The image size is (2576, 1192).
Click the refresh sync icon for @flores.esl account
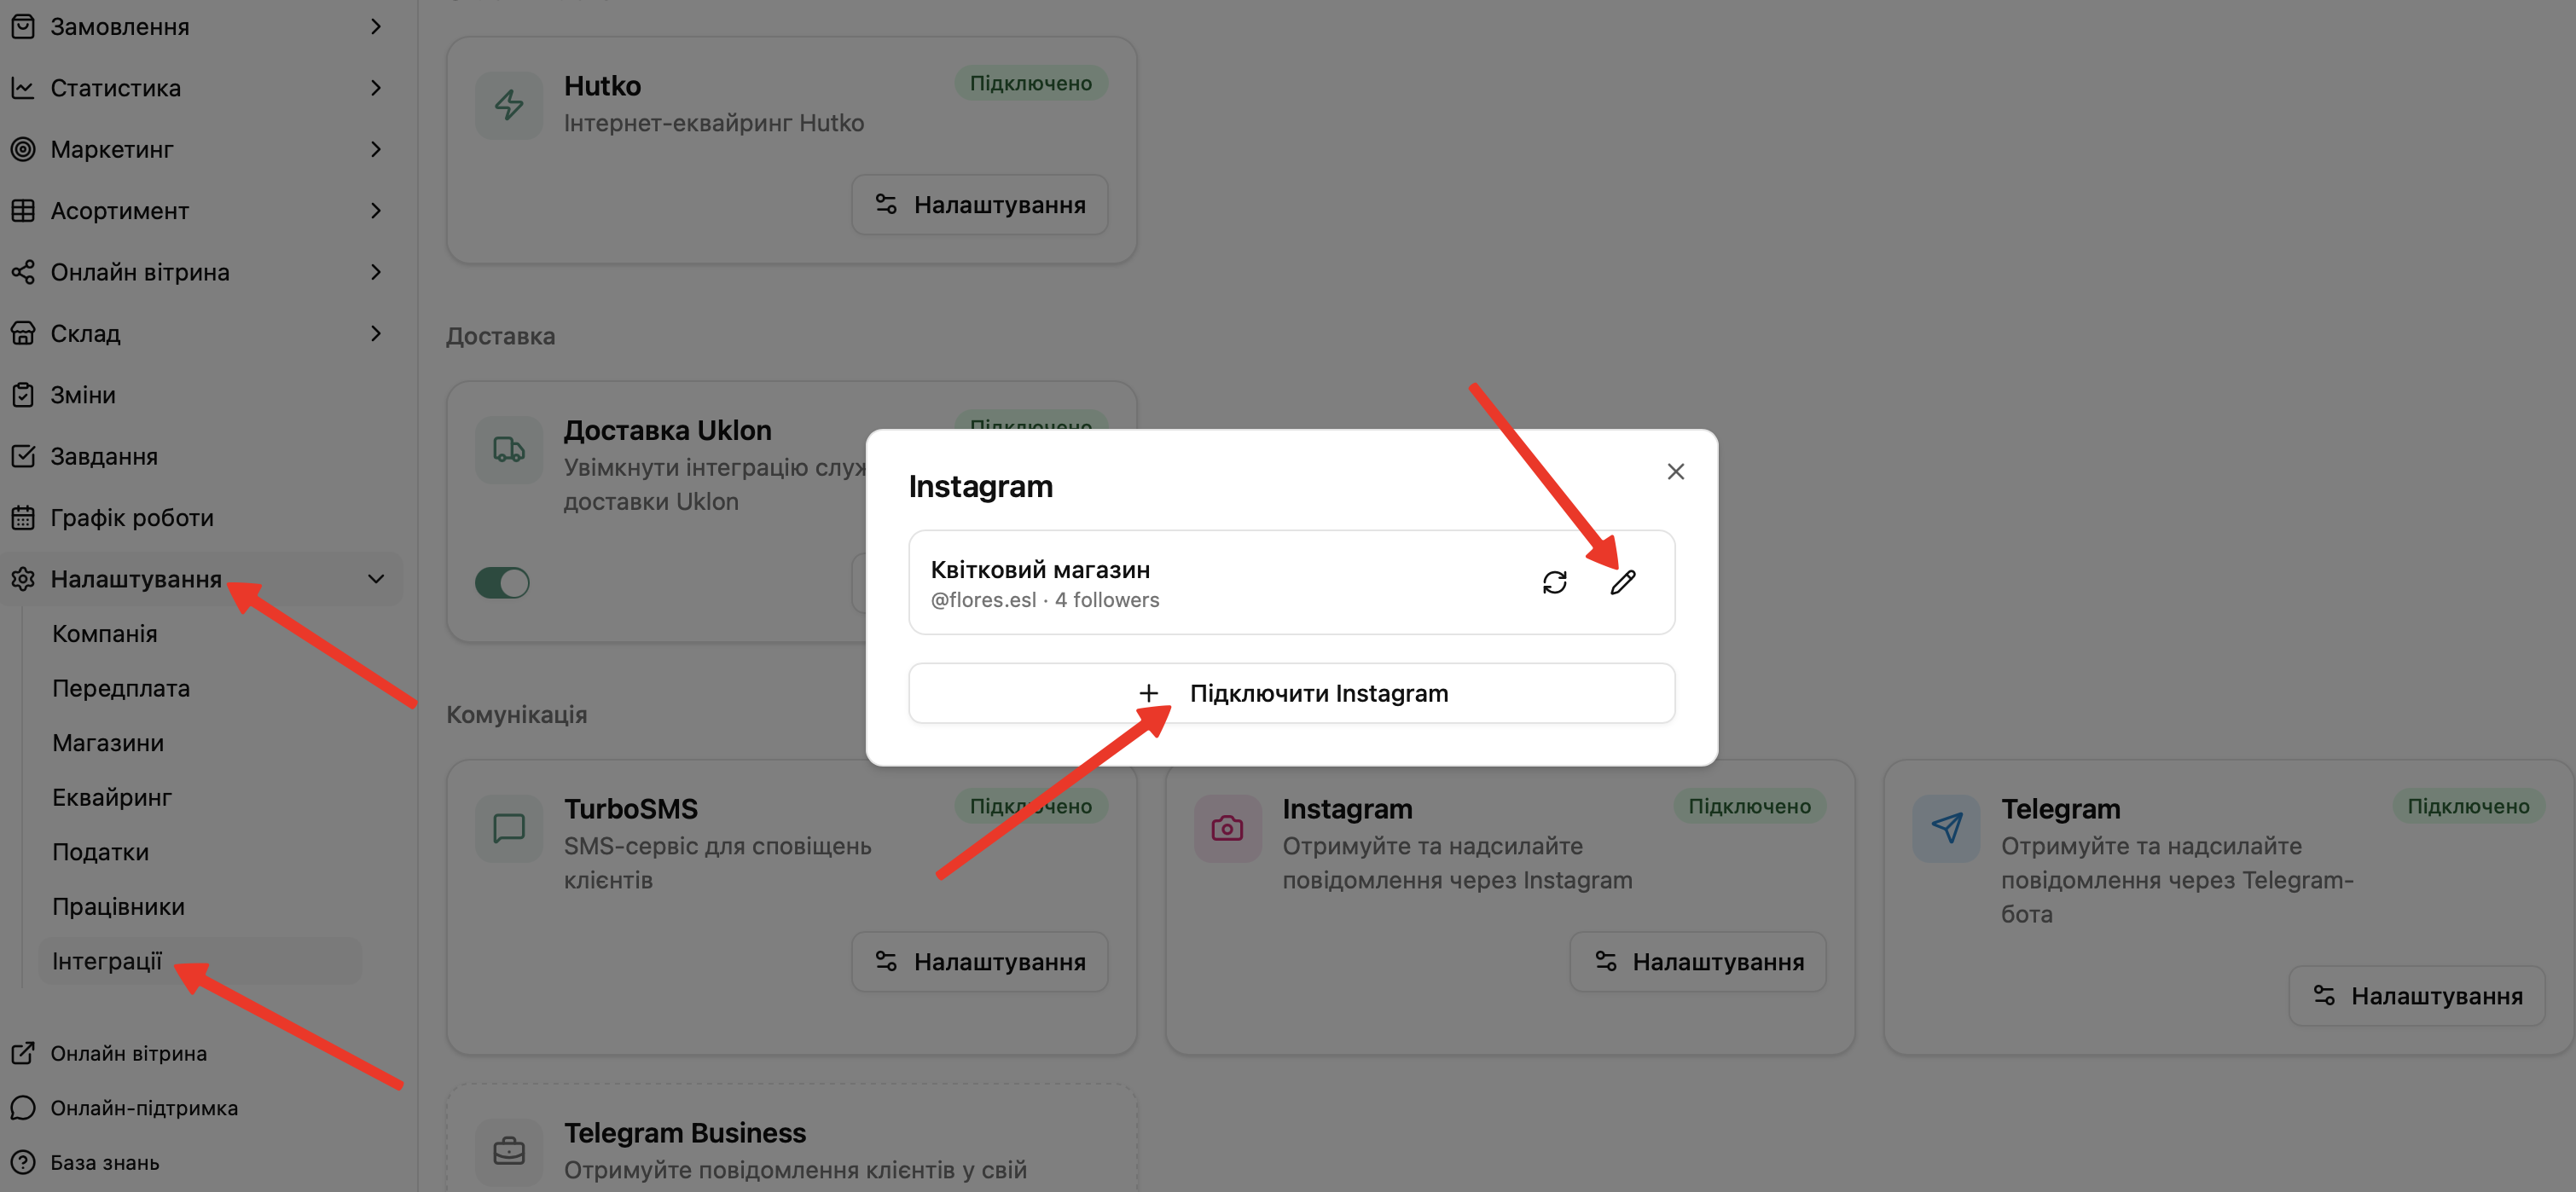(x=1554, y=582)
